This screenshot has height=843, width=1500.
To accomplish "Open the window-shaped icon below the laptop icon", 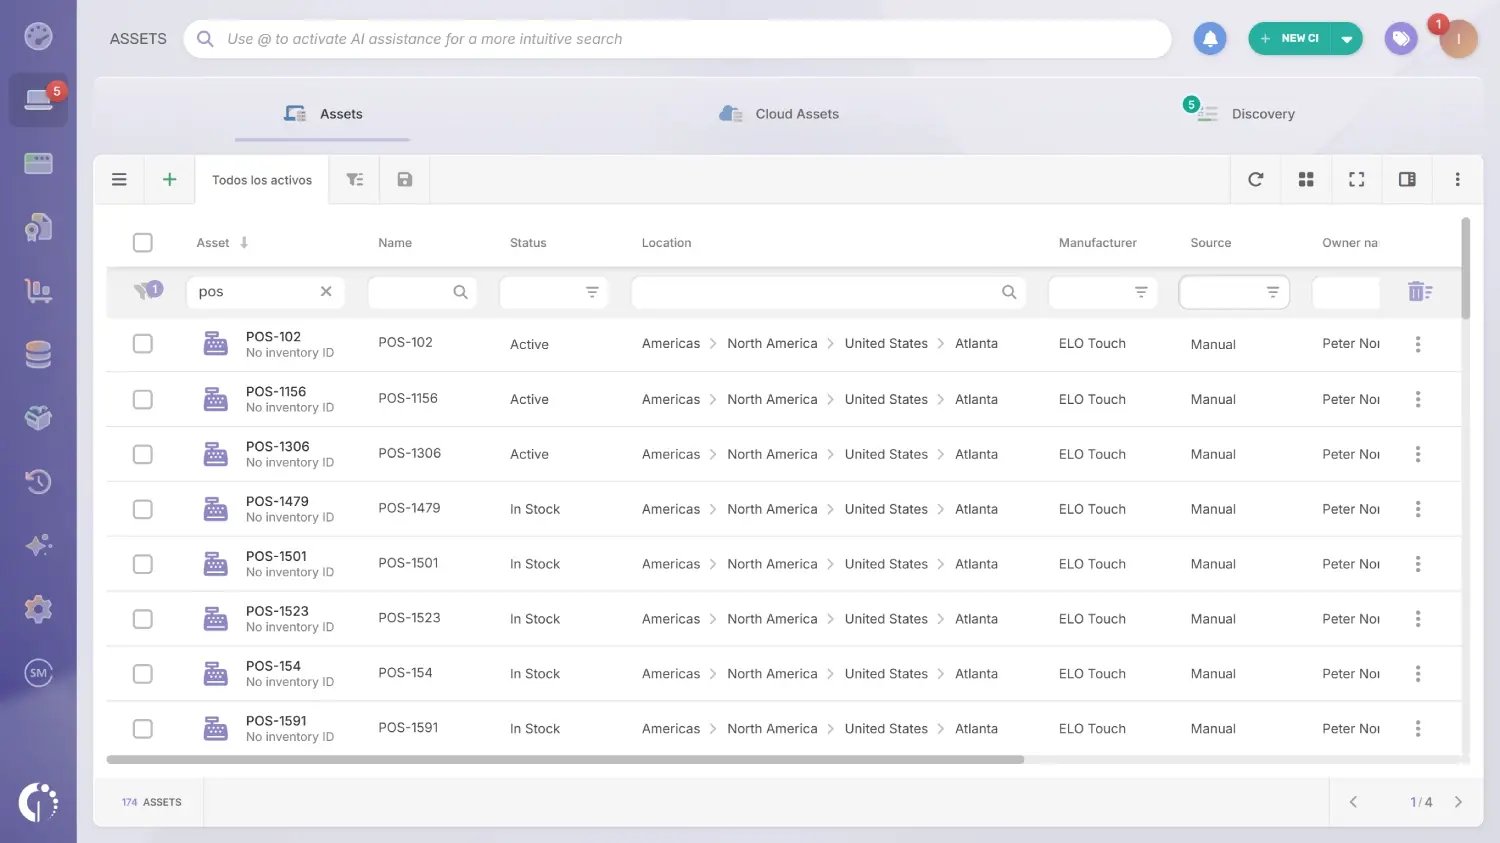I will pyautogui.click(x=38, y=163).
